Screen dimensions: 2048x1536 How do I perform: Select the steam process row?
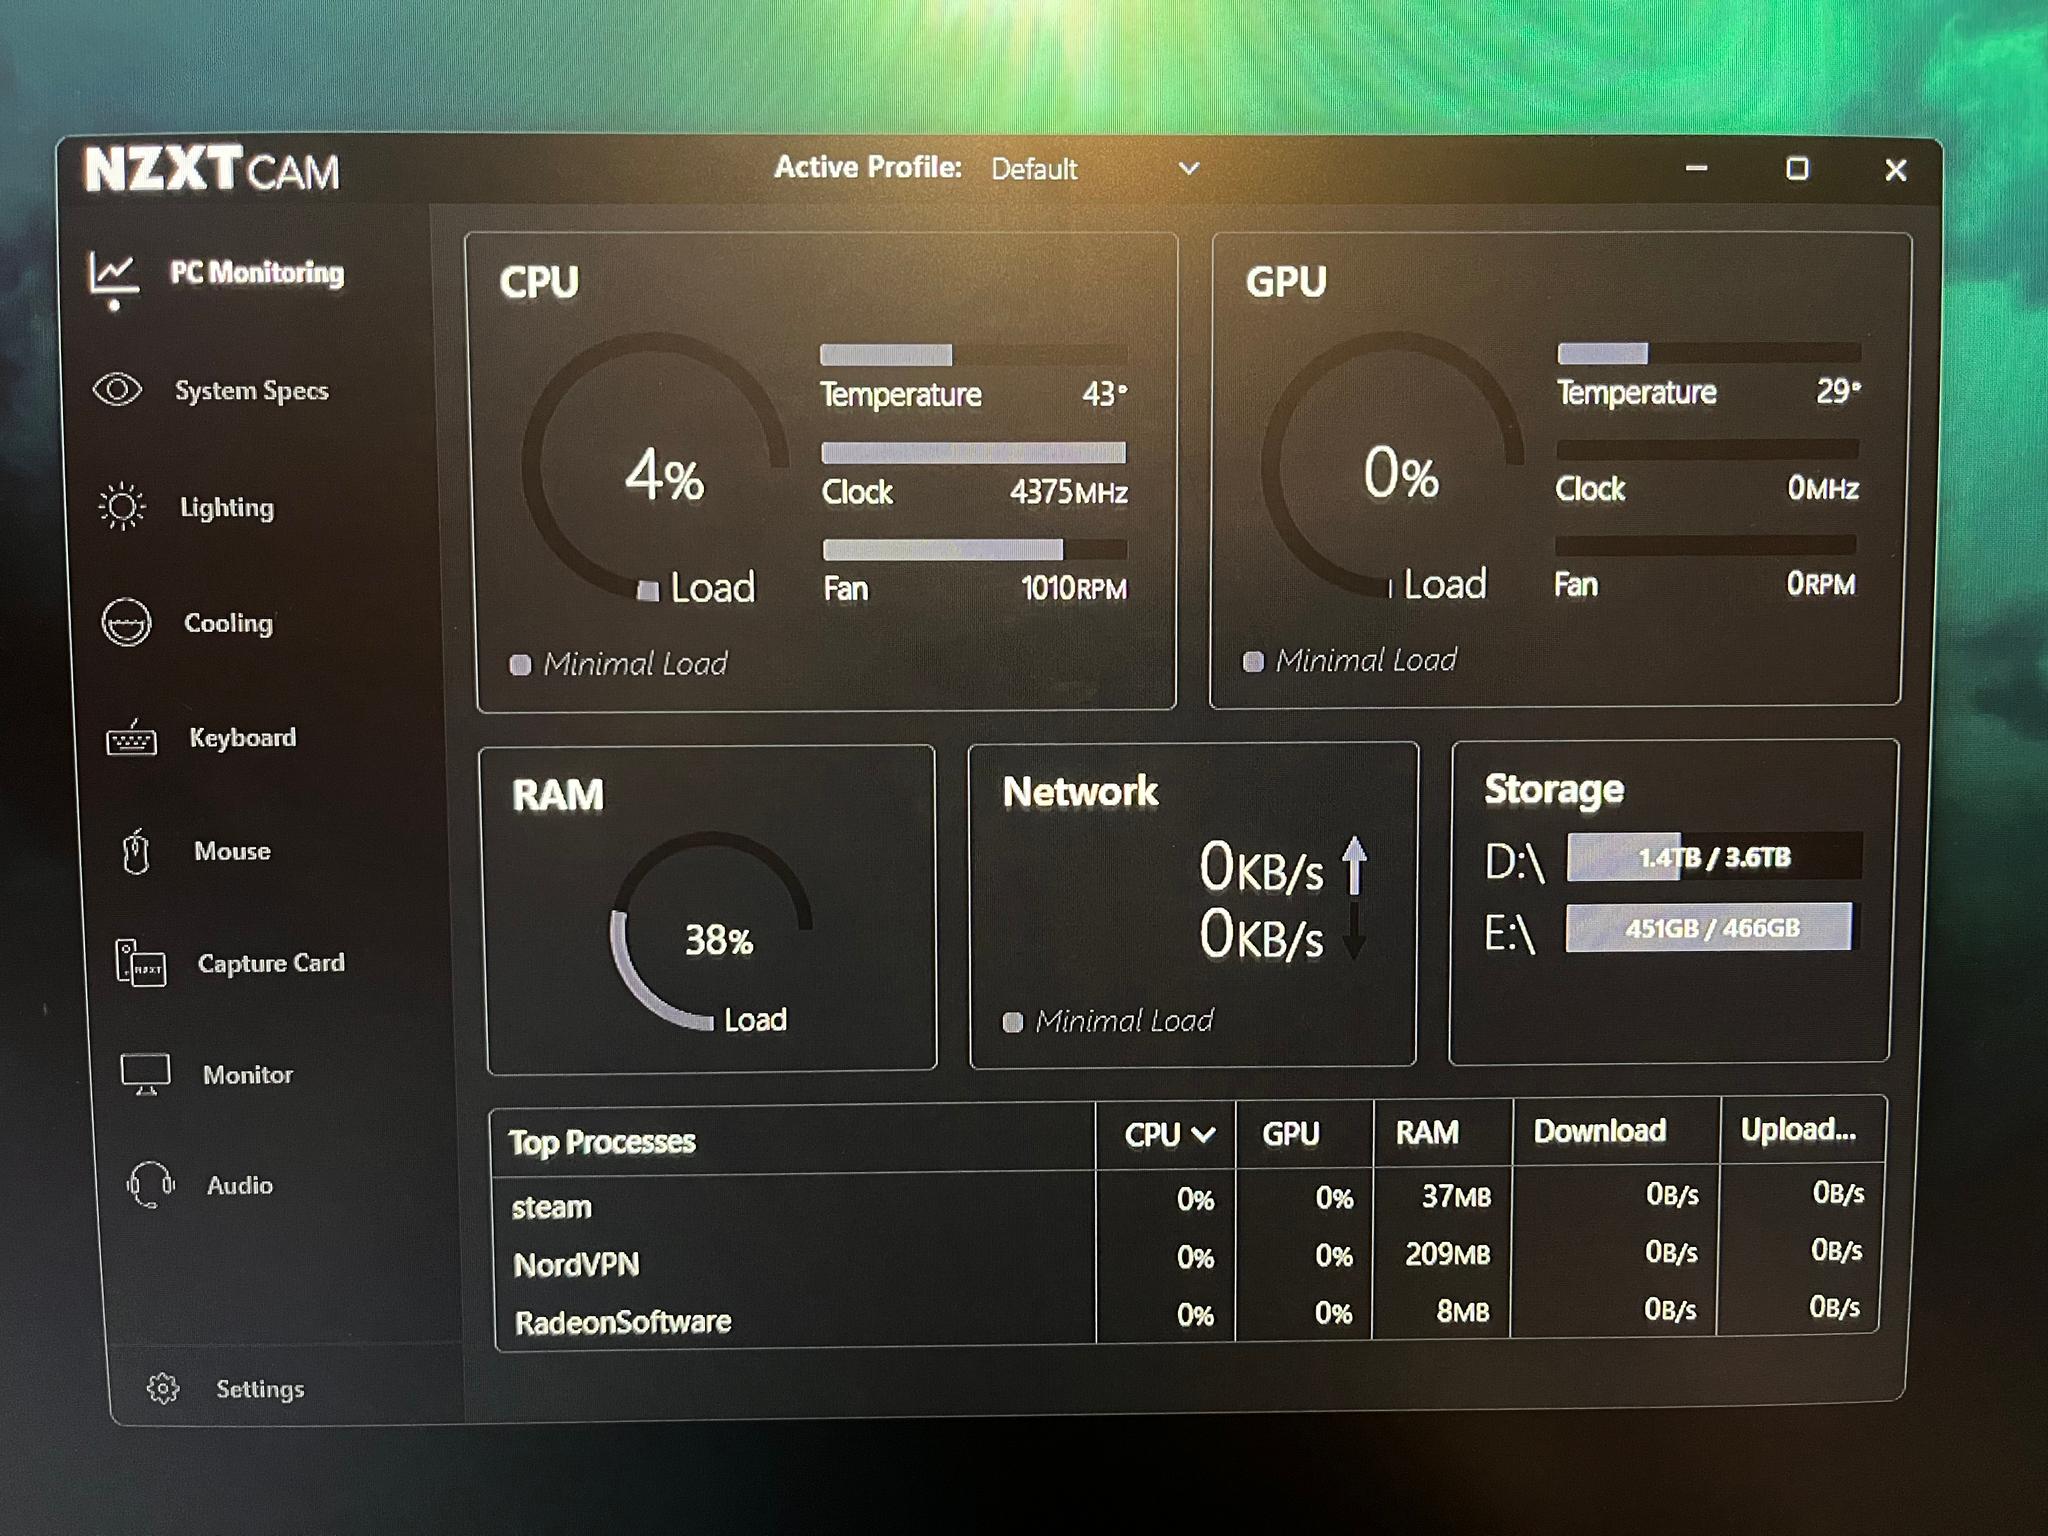point(1187,1200)
